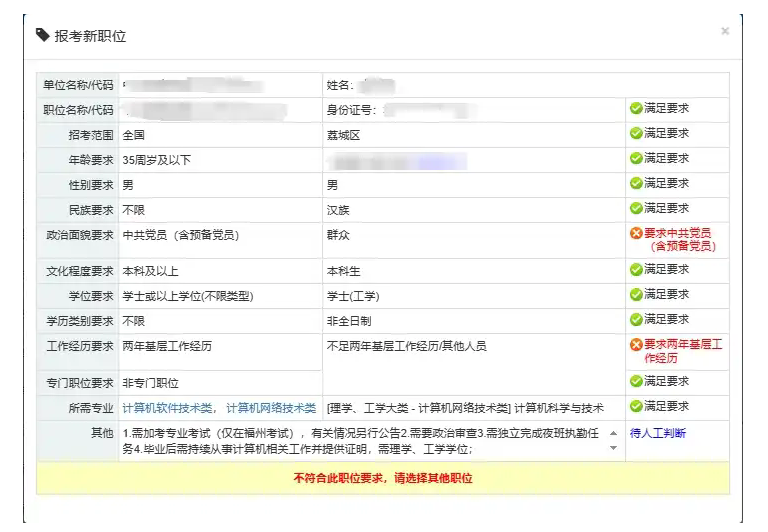Click green check icon in 年龄要求 row
The image size is (768, 532).
pyautogui.click(x=636, y=158)
